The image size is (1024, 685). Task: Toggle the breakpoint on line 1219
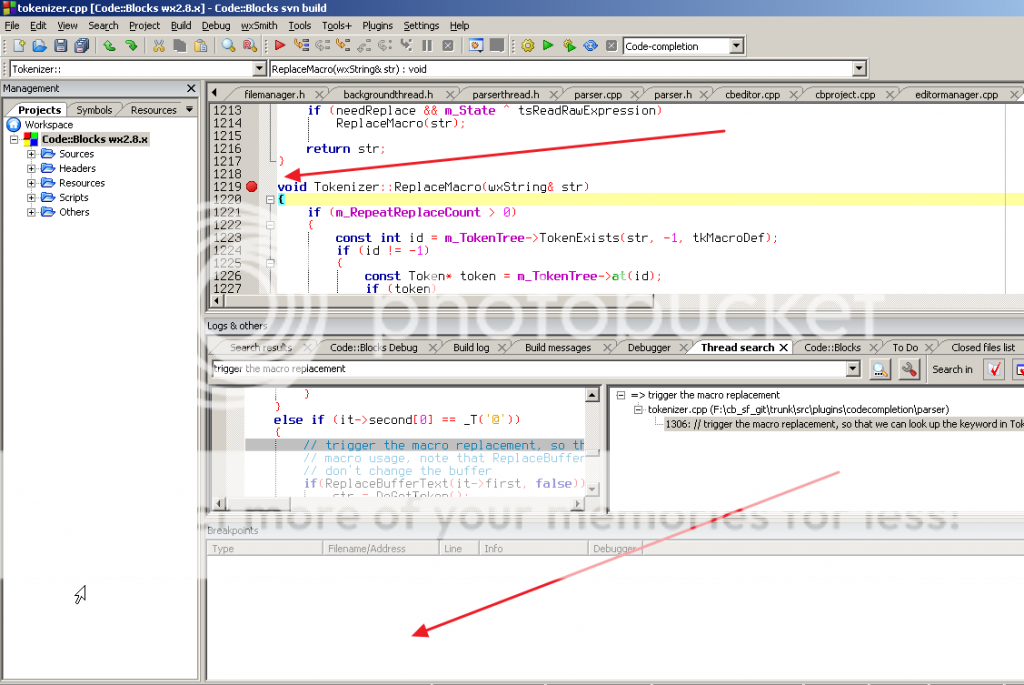pos(251,187)
